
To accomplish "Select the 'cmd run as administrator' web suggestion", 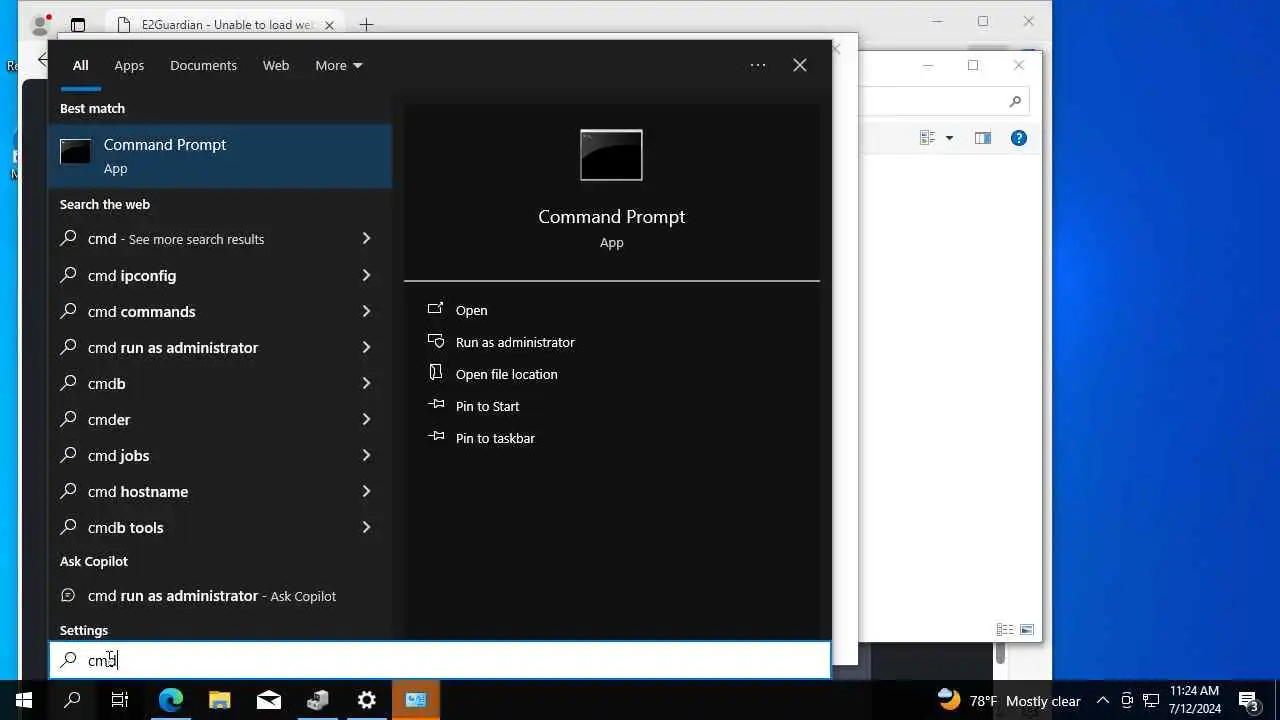I will pyautogui.click(x=220, y=347).
